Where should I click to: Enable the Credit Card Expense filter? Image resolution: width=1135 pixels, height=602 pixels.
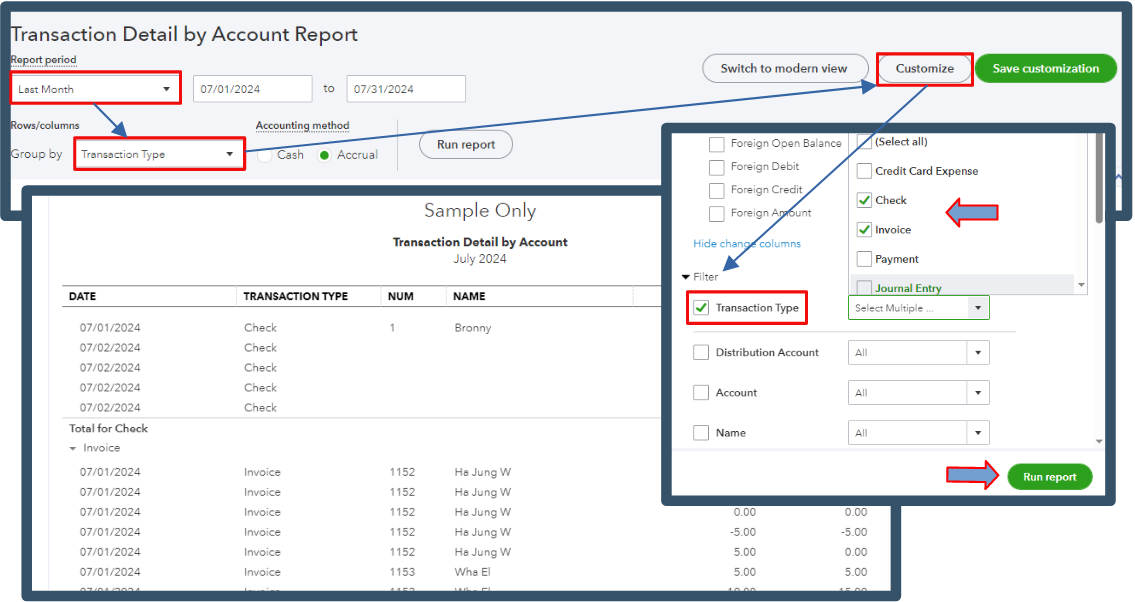(x=862, y=170)
